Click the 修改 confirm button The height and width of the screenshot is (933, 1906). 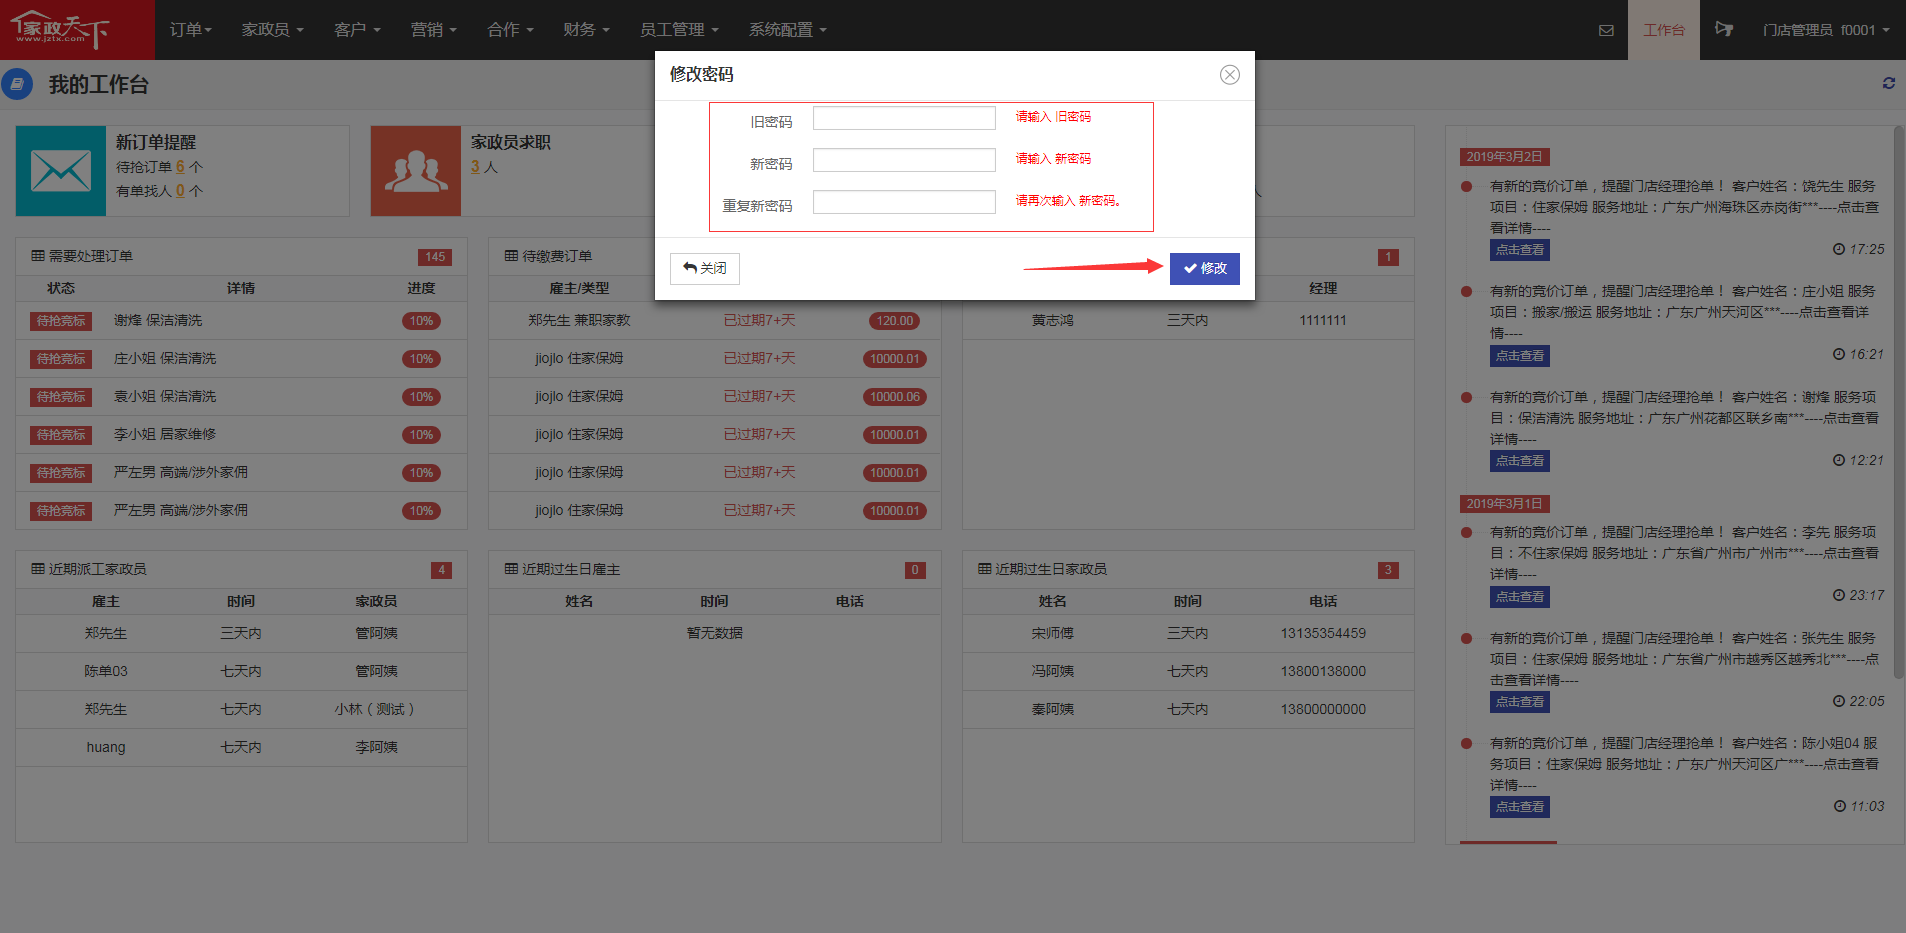[1204, 268]
